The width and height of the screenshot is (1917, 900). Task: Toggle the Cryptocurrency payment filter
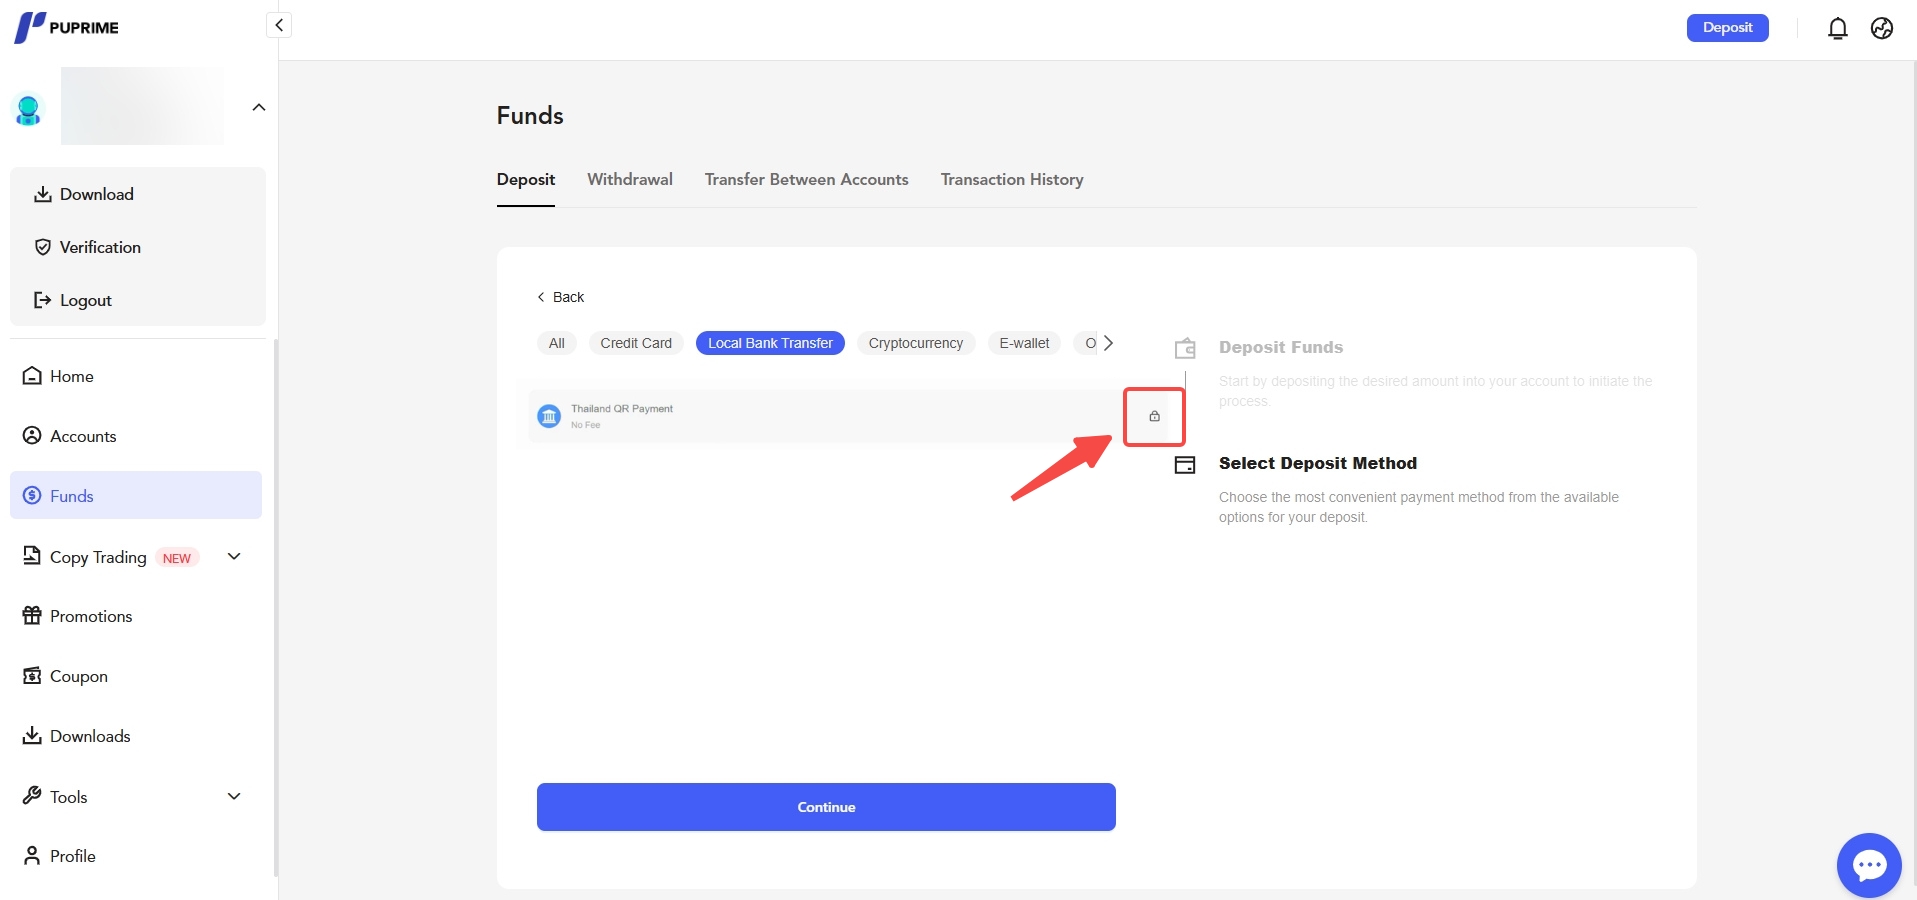(x=915, y=343)
